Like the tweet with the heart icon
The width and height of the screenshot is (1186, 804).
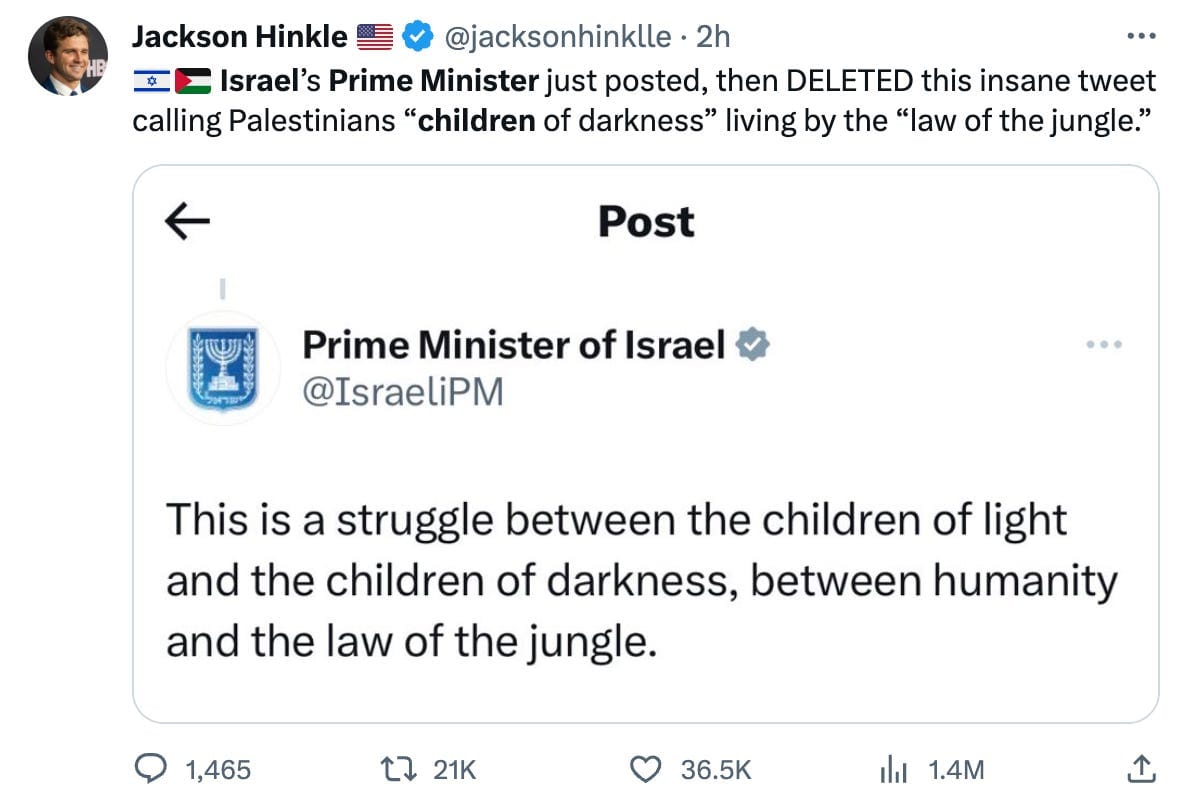648,768
